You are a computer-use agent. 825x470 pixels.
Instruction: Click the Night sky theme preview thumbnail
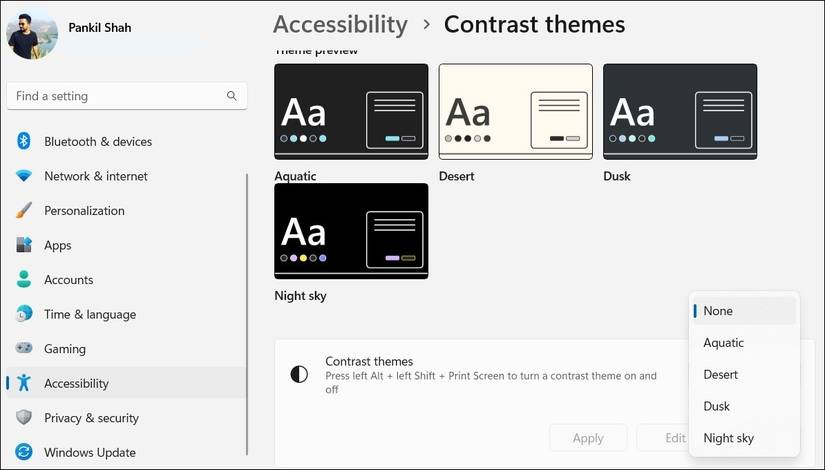tap(351, 231)
